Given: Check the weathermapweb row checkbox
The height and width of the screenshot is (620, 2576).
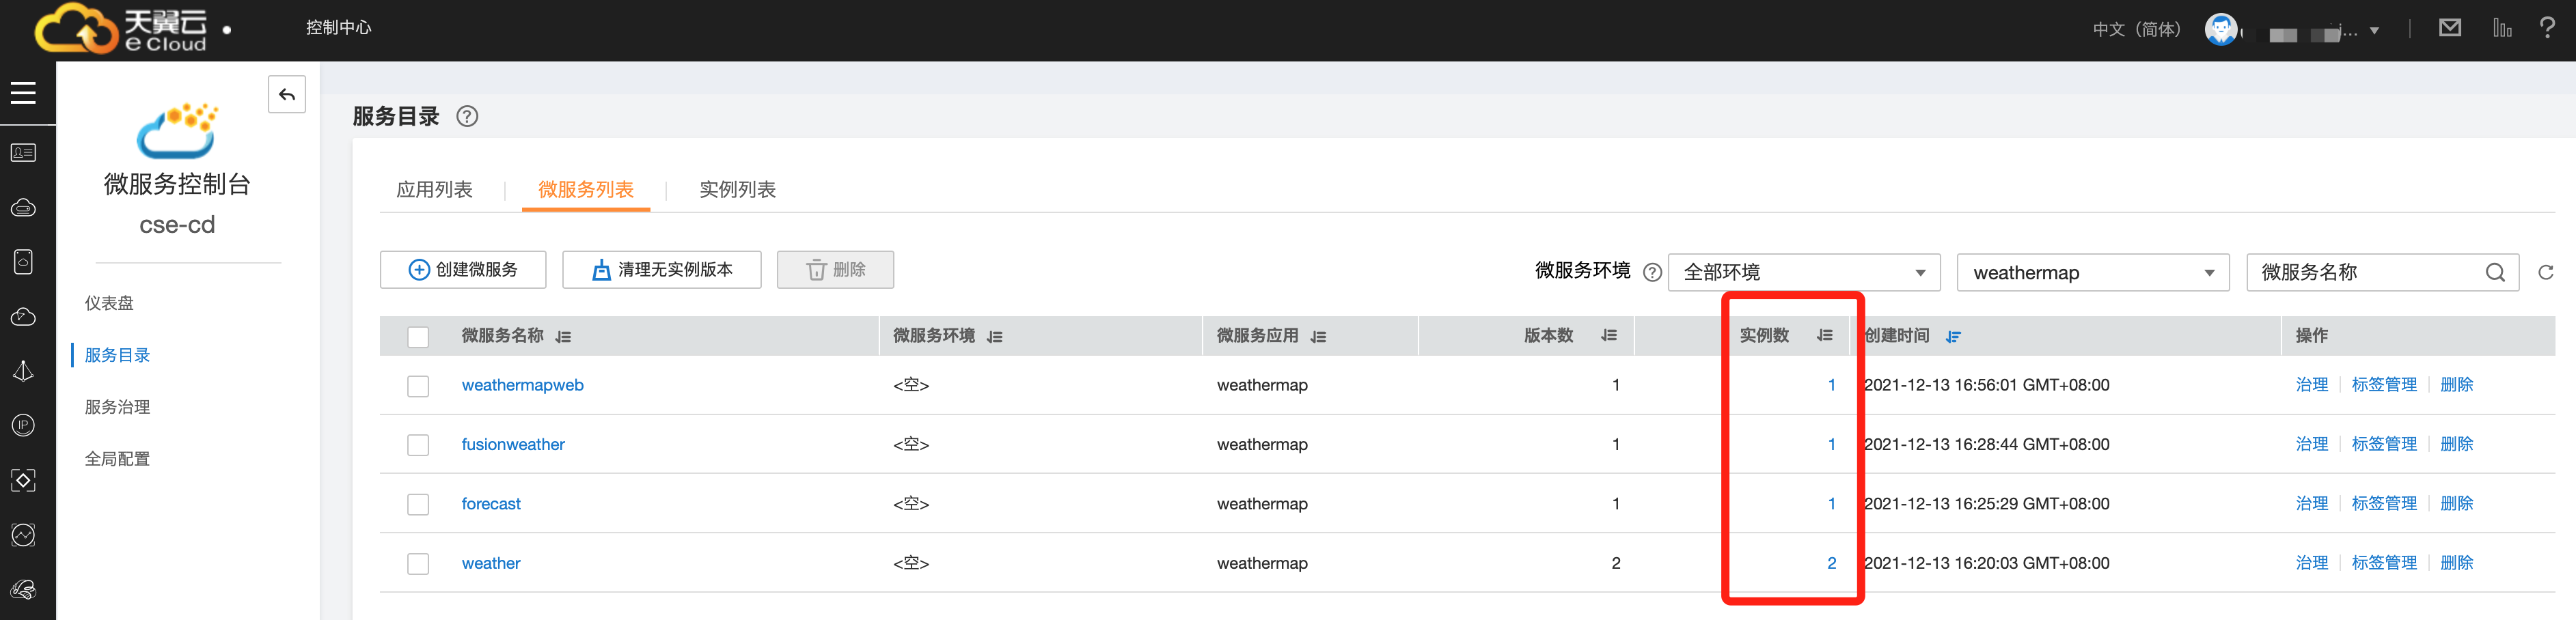Looking at the screenshot, I should pos(418,386).
